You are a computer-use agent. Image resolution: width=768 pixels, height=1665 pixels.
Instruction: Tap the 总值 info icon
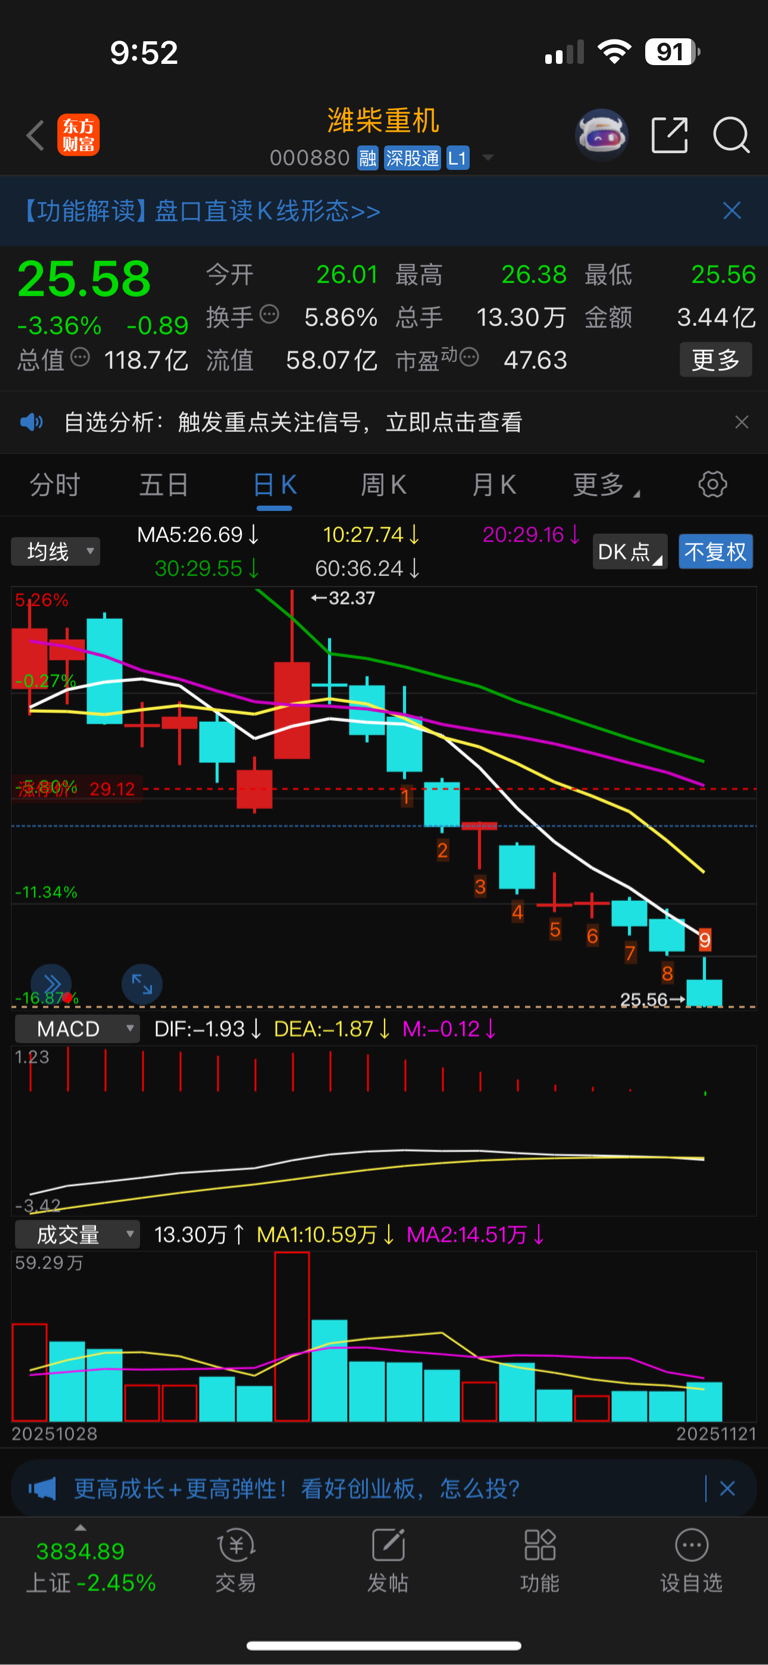[x=80, y=357]
